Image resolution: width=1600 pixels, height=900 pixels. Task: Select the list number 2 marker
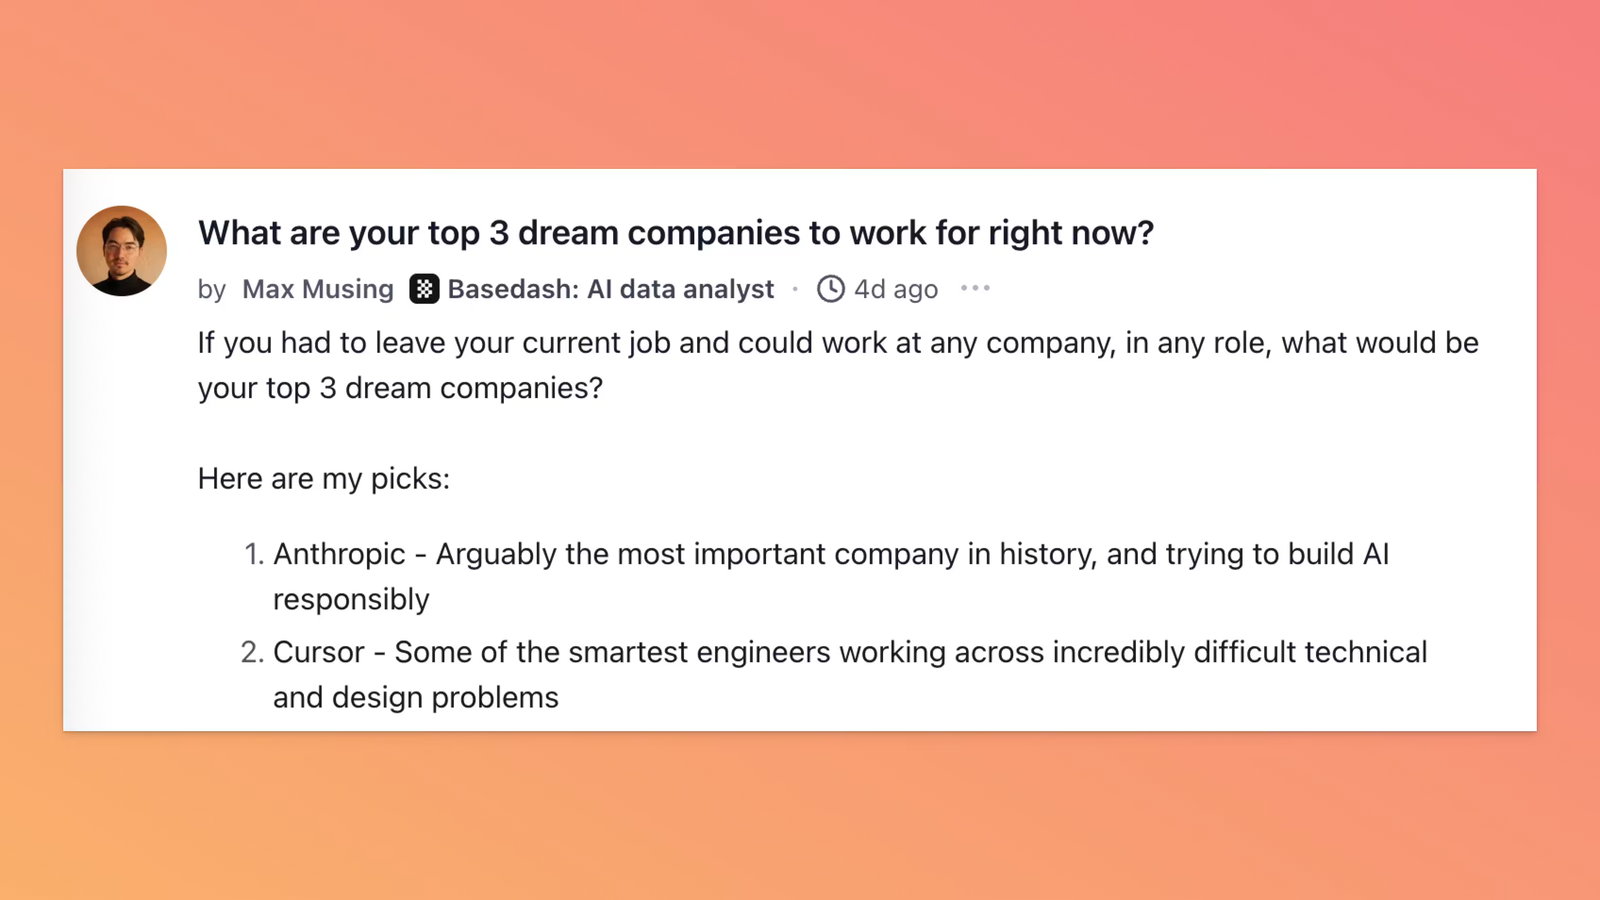[252, 652]
